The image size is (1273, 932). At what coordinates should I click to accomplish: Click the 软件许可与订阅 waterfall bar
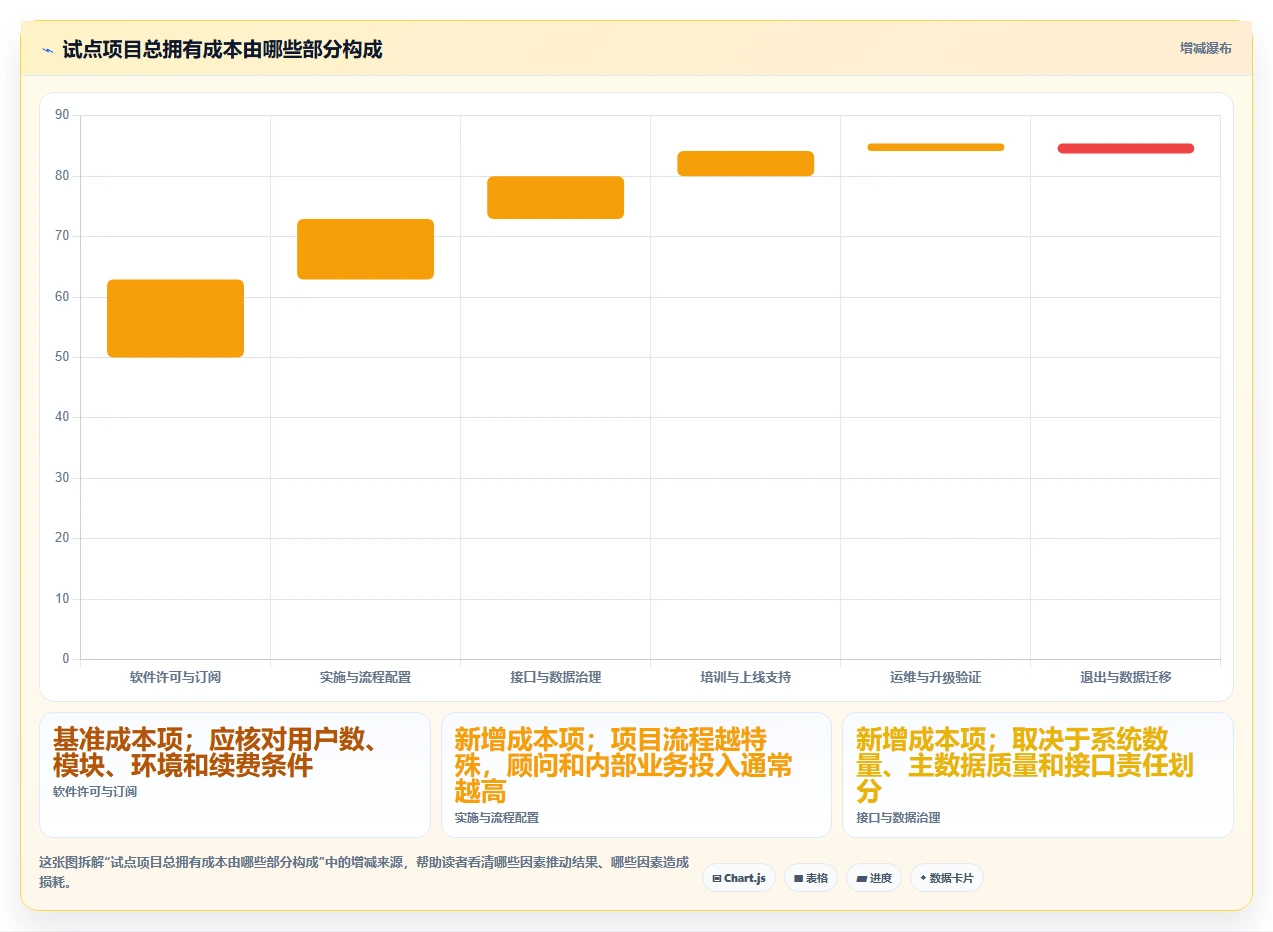176,318
